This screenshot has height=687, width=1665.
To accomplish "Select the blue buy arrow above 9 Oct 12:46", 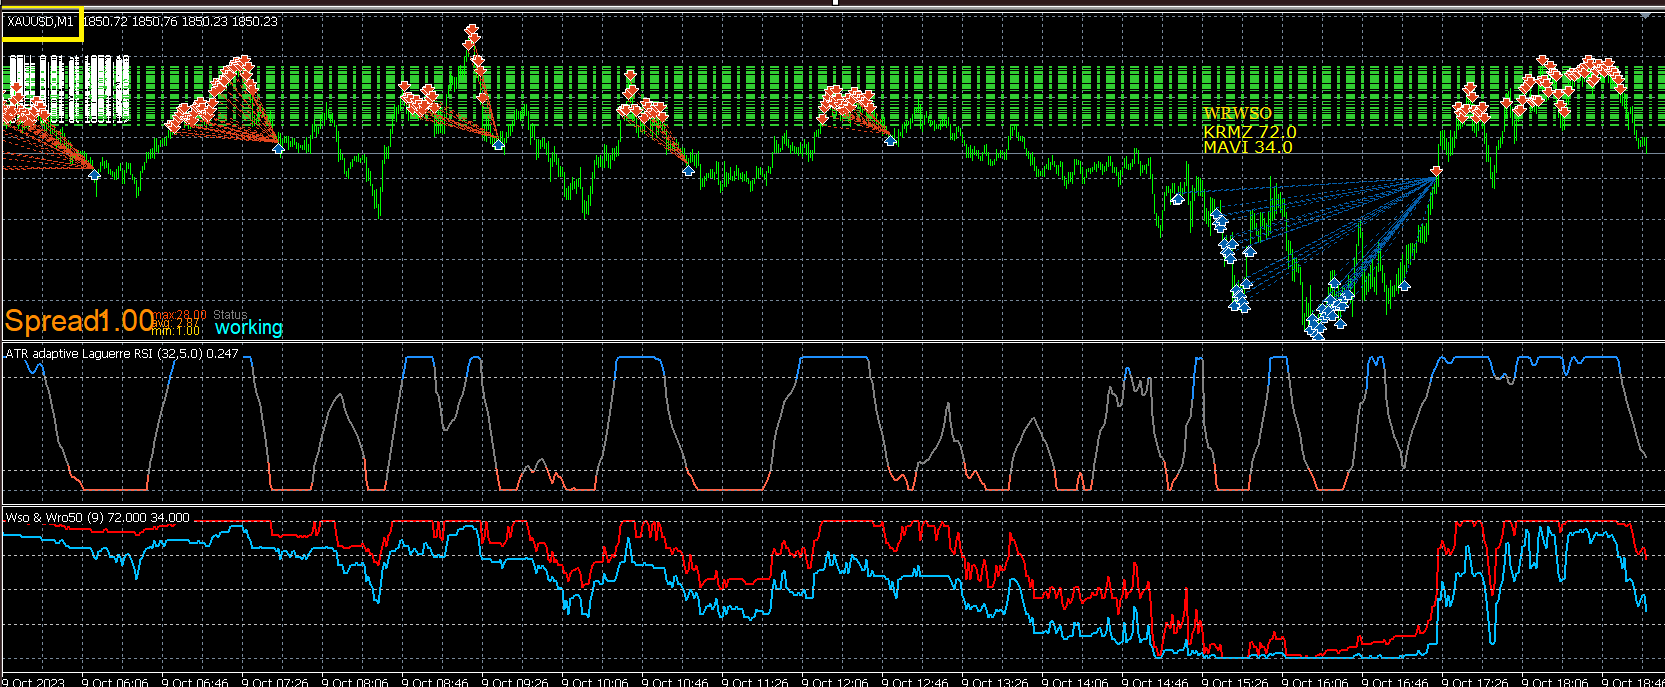I will click(x=890, y=141).
